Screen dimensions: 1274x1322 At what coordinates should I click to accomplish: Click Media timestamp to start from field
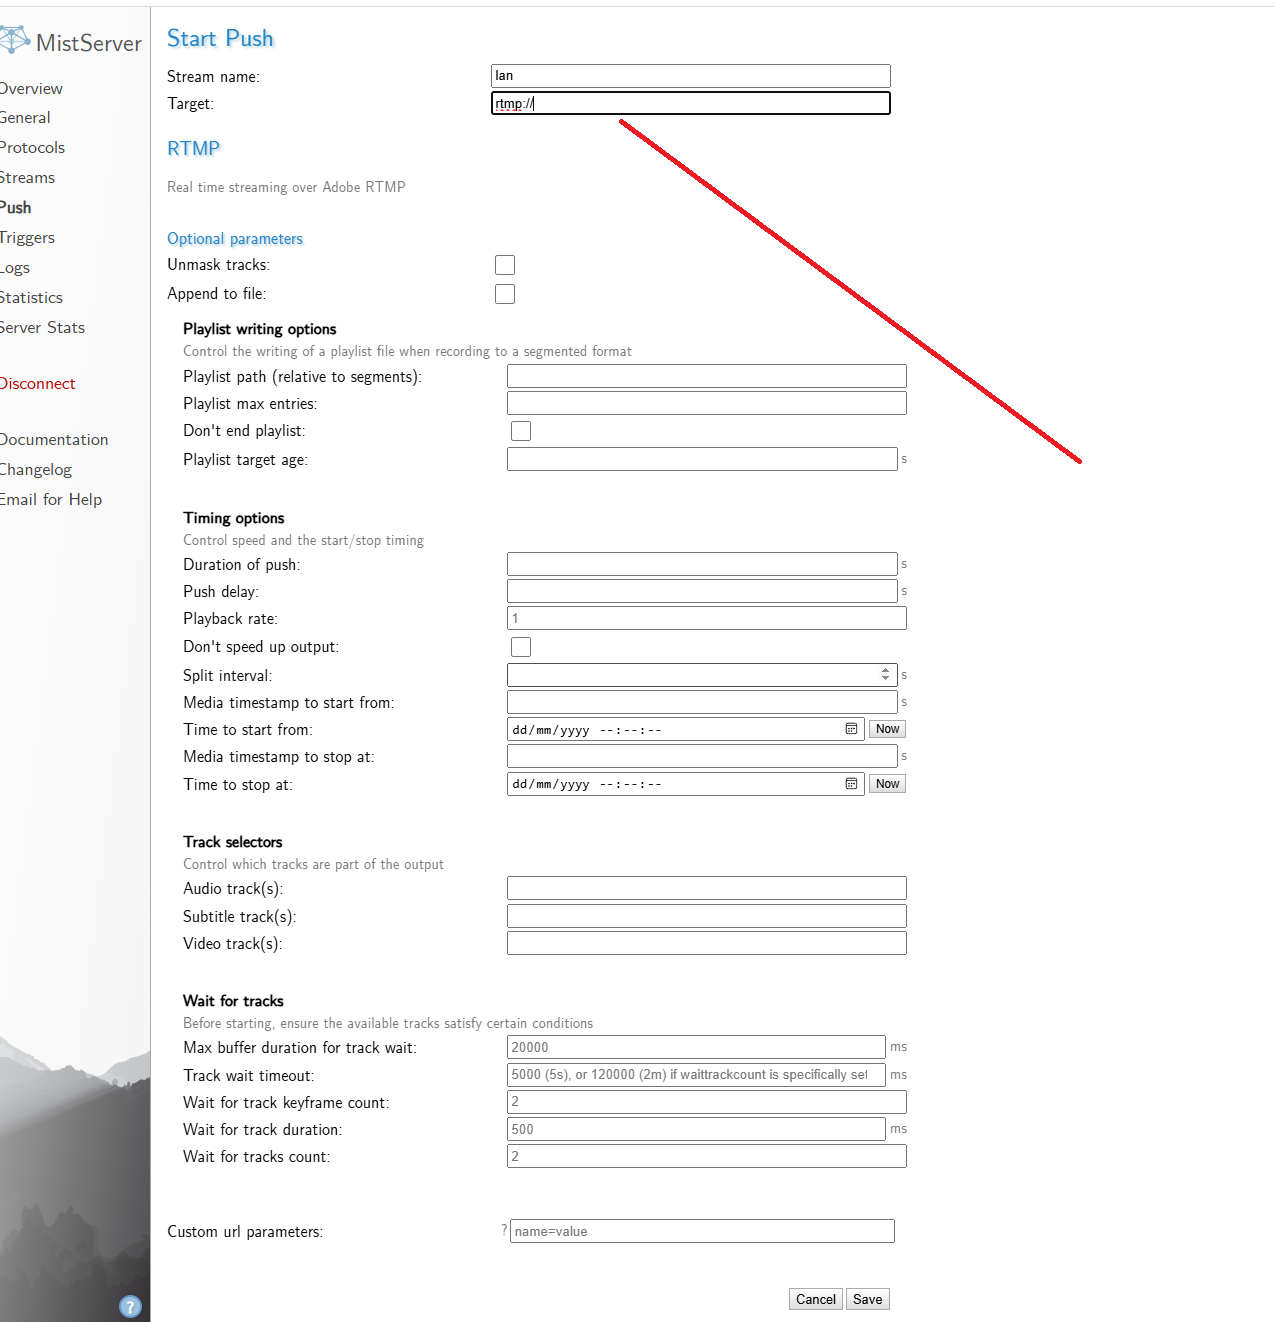click(x=702, y=702)
